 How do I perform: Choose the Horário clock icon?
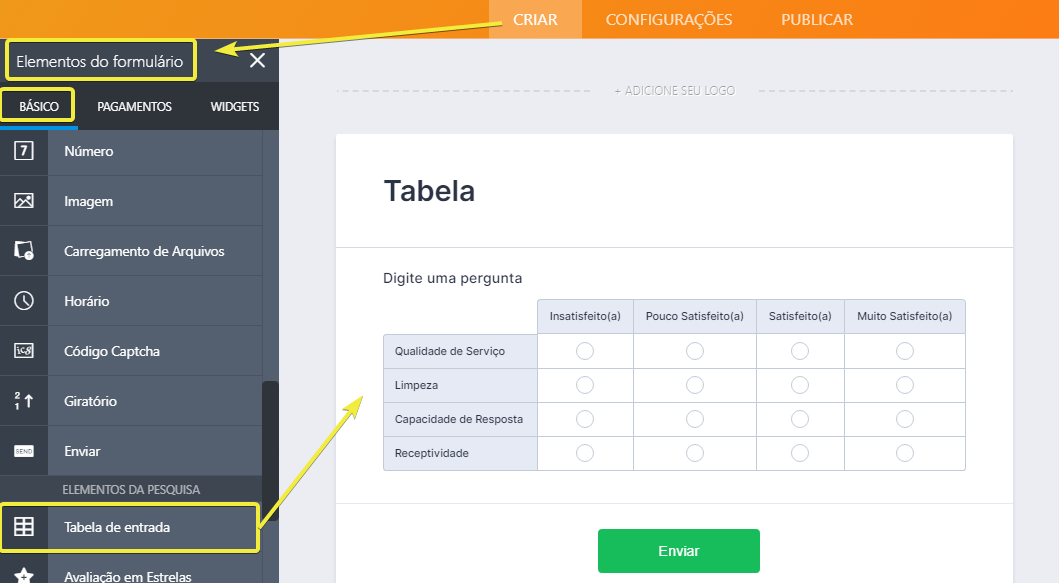[24, 301]
